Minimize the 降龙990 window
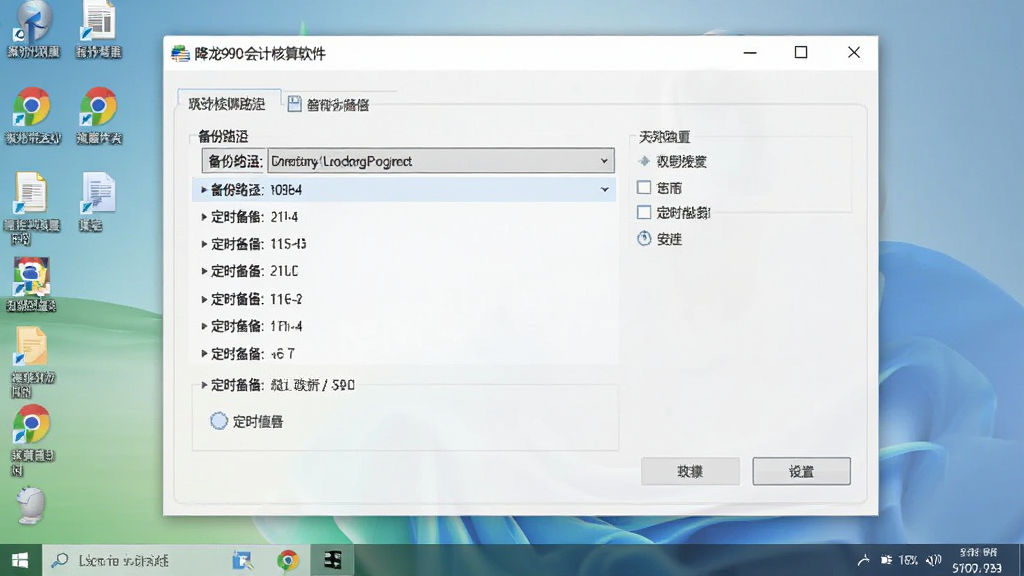Image resolution: width=1024 pixels, height=576 pixels. [750, 52]
